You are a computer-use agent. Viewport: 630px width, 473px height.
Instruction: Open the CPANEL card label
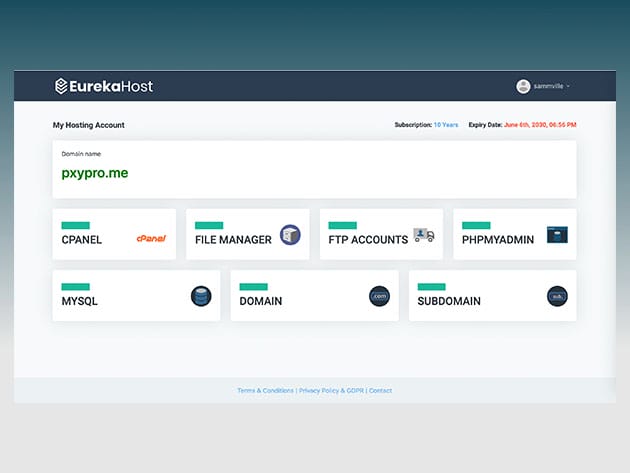click(82, 240)
